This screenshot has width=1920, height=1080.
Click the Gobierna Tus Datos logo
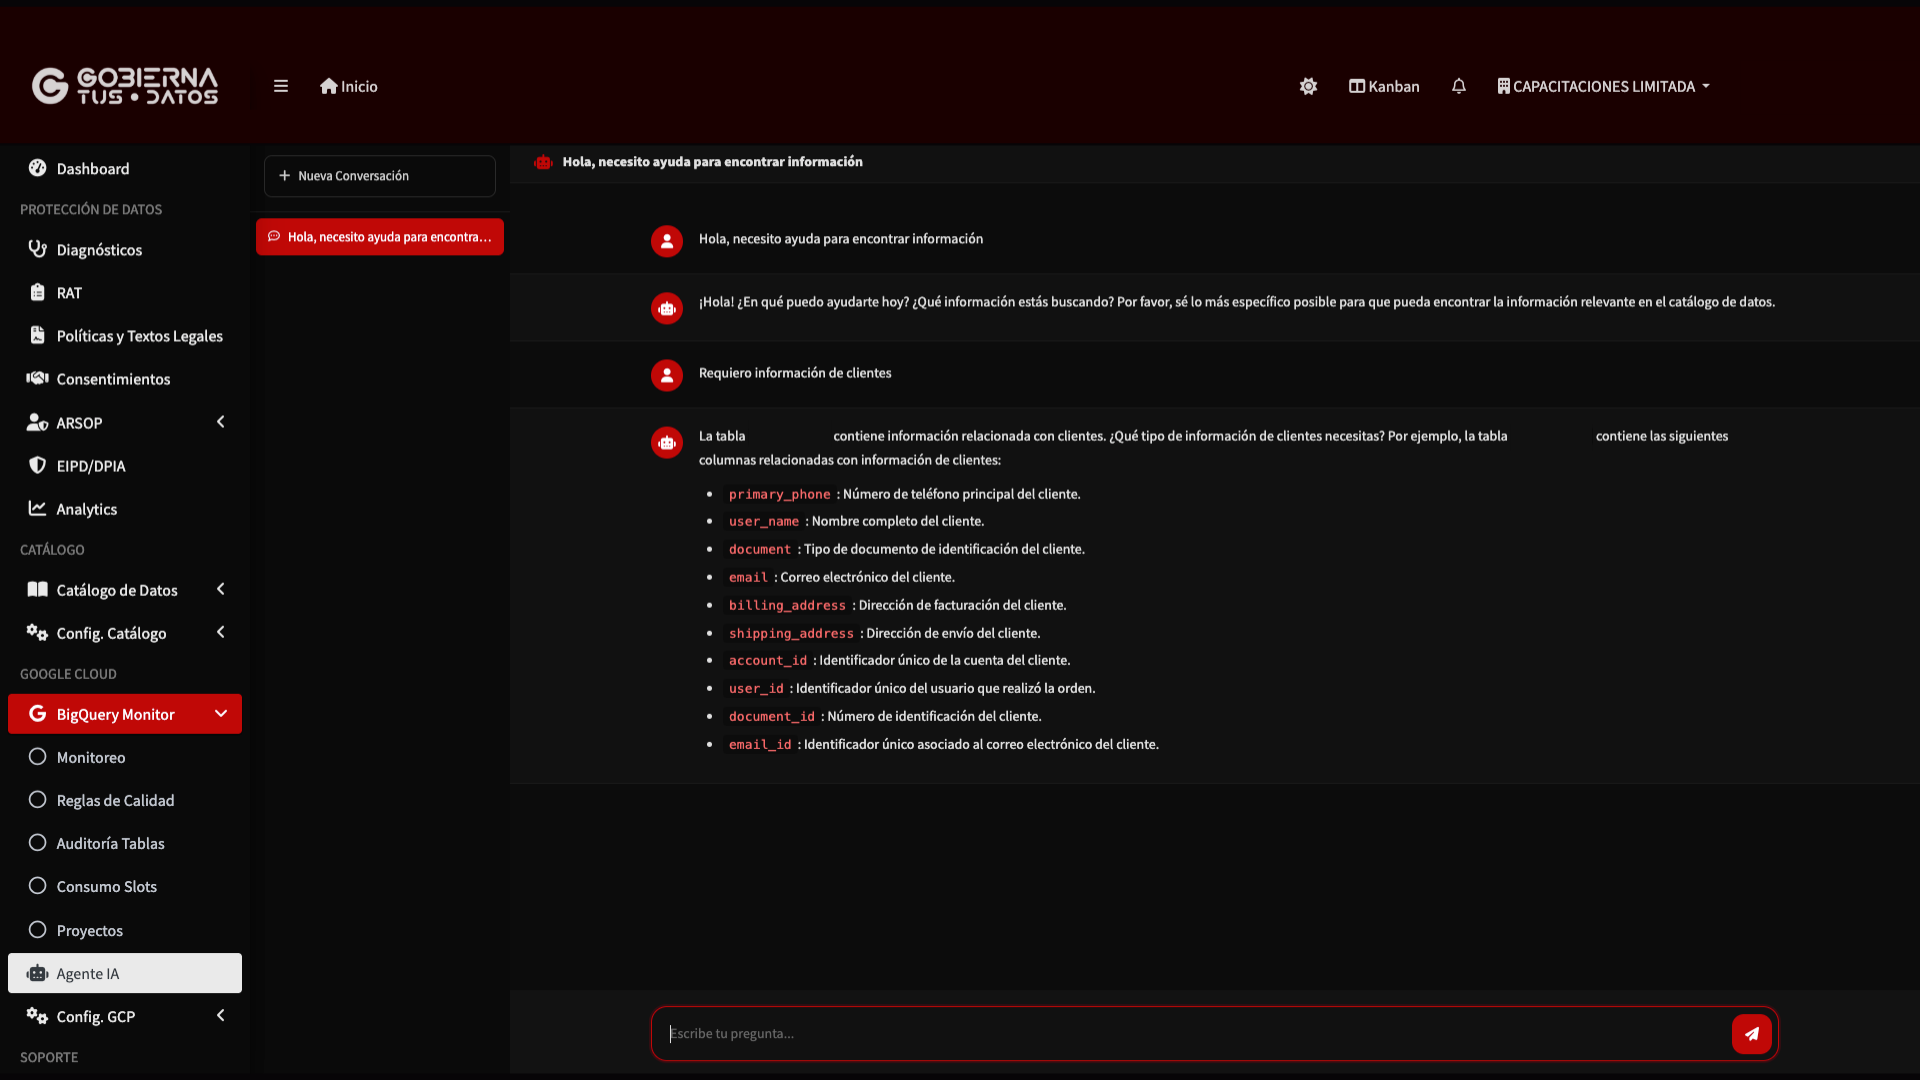(124, 86)
